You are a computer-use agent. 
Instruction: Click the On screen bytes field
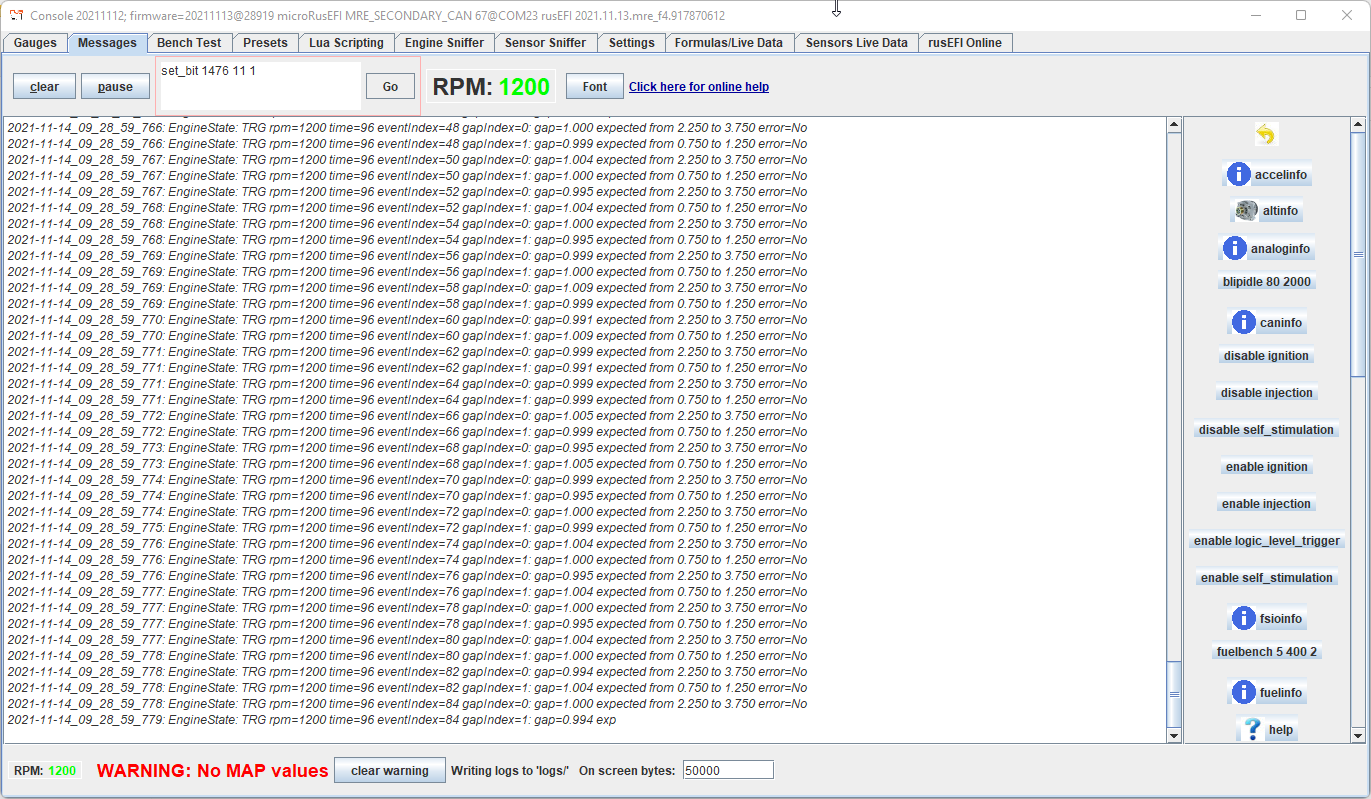point(727,770)
